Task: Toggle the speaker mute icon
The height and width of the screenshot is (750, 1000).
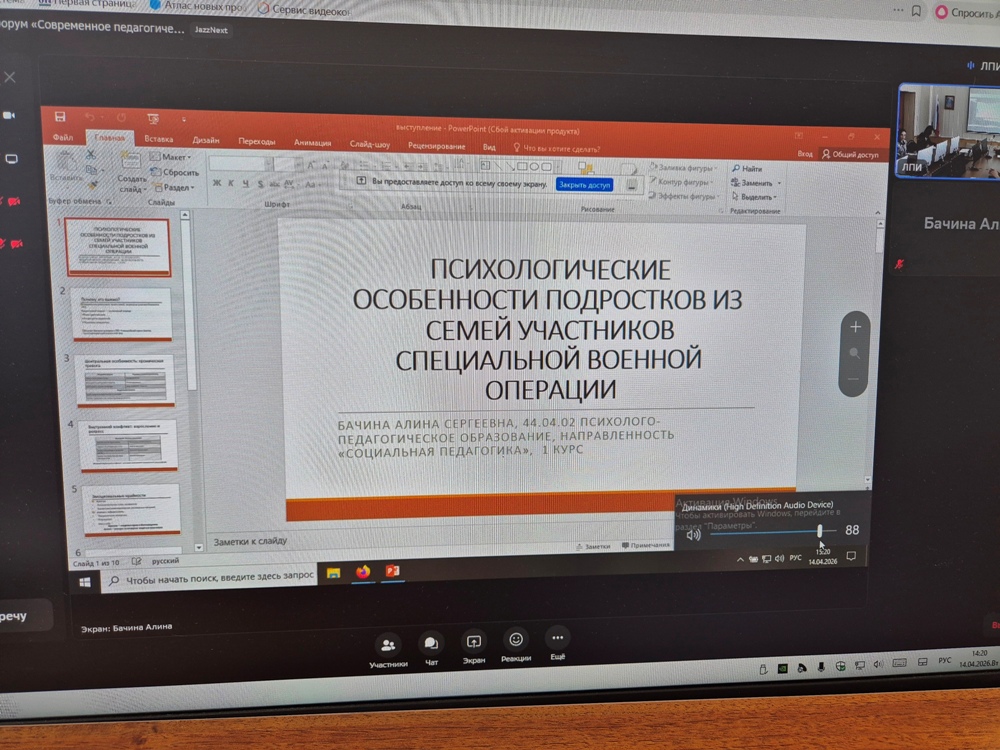Action: tap(693, 535)
